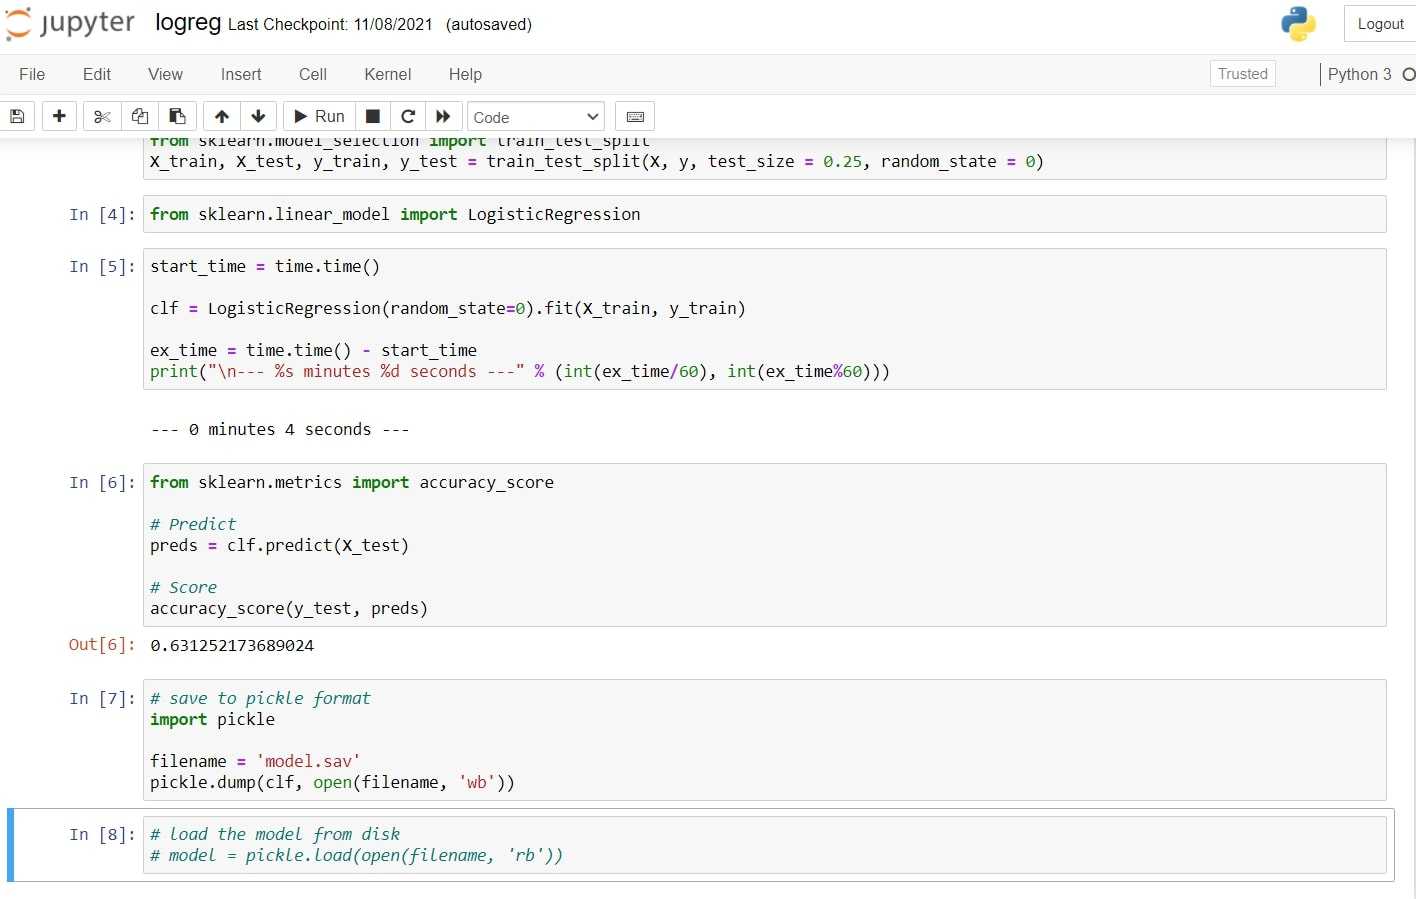Toggle the Trusted notebook indicator
The width and height of the screenshot is (1416, 899).
(x=1242, y=74)
